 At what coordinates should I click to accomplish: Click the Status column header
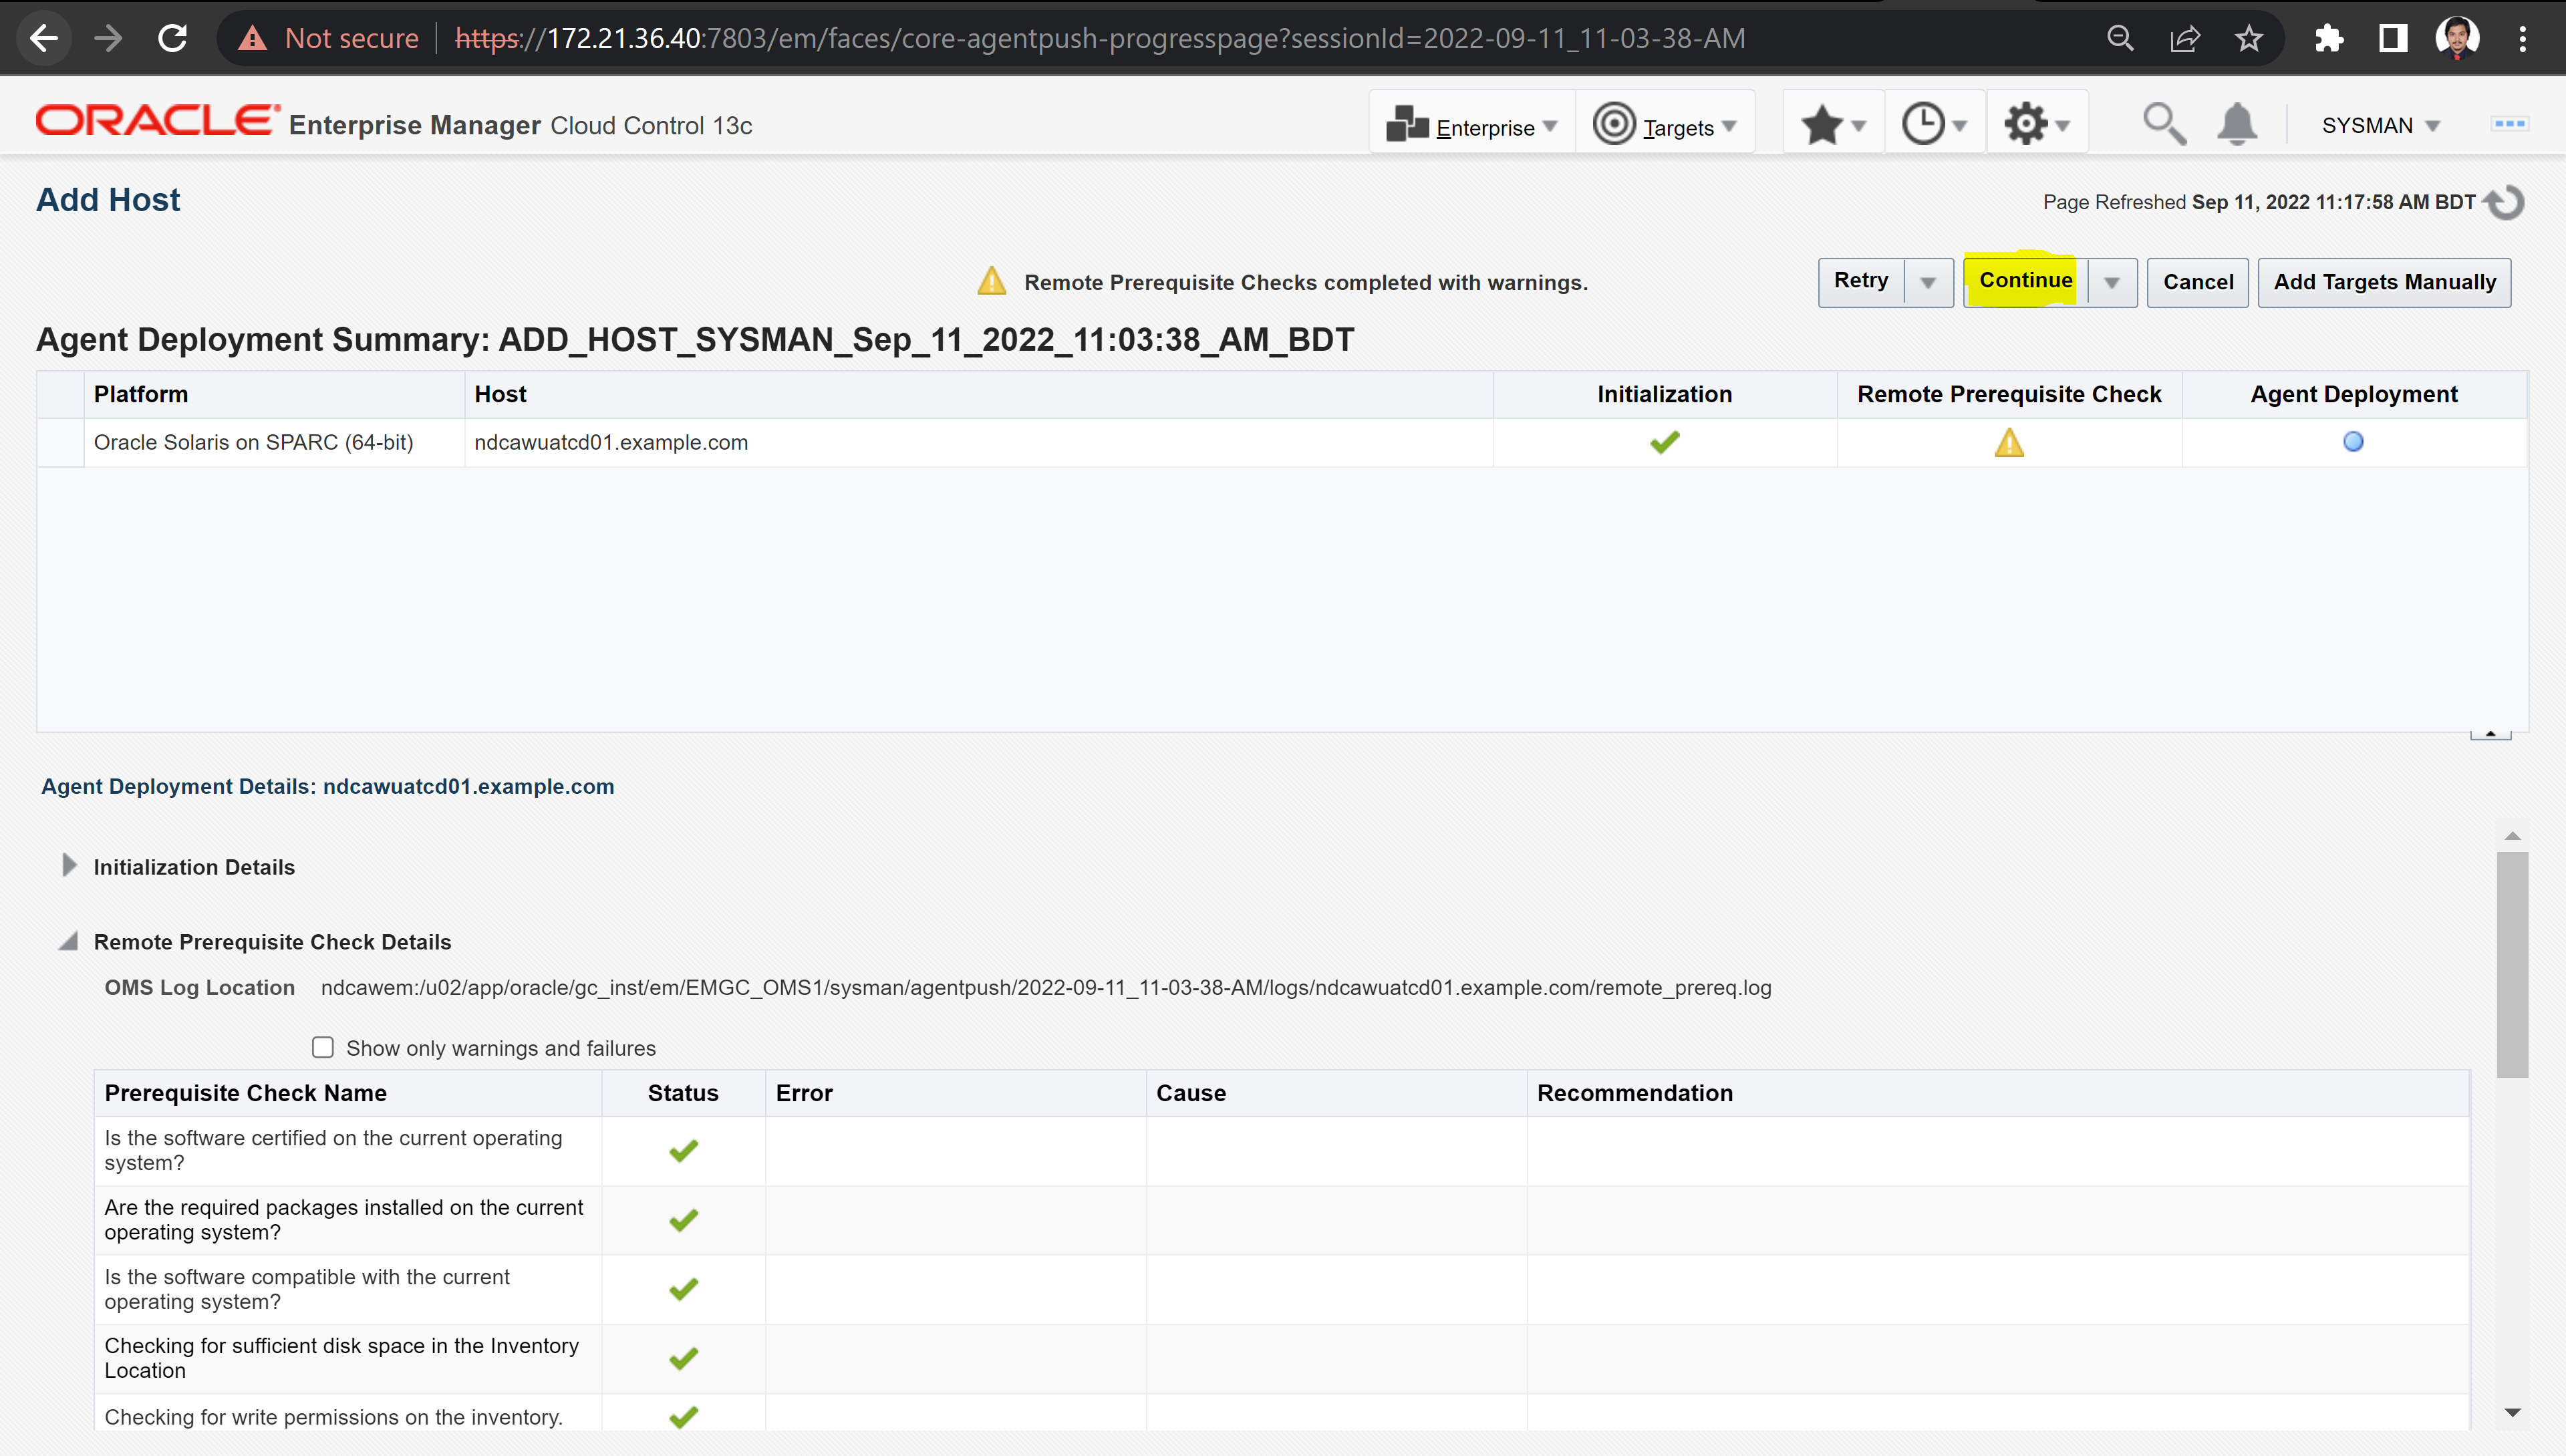(683, 1093)
